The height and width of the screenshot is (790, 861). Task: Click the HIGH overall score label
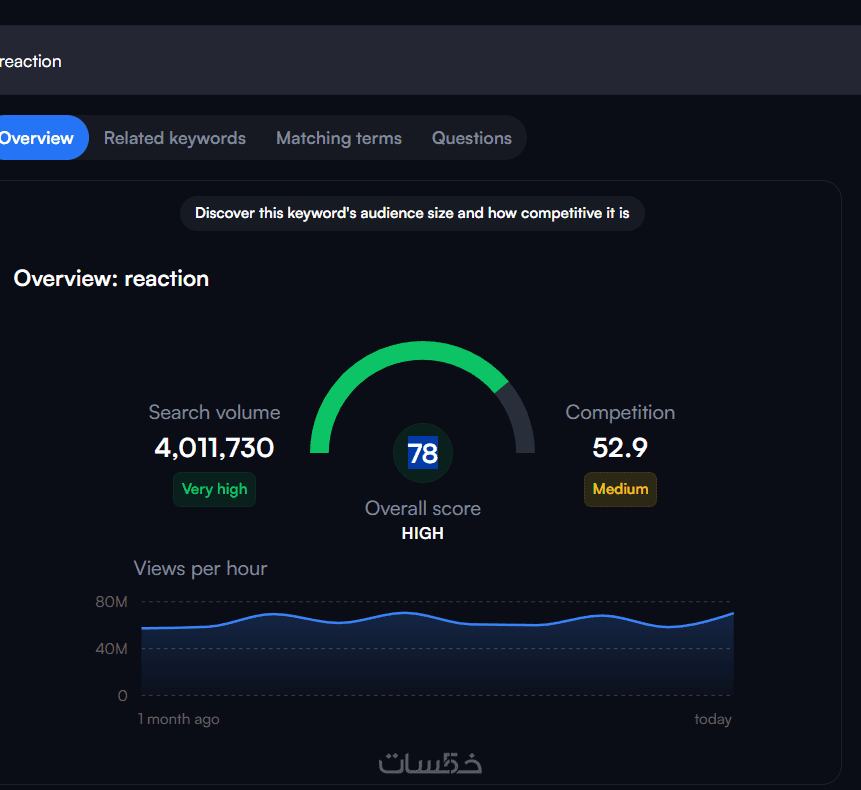pyautogui.click(x=423, y=534)
